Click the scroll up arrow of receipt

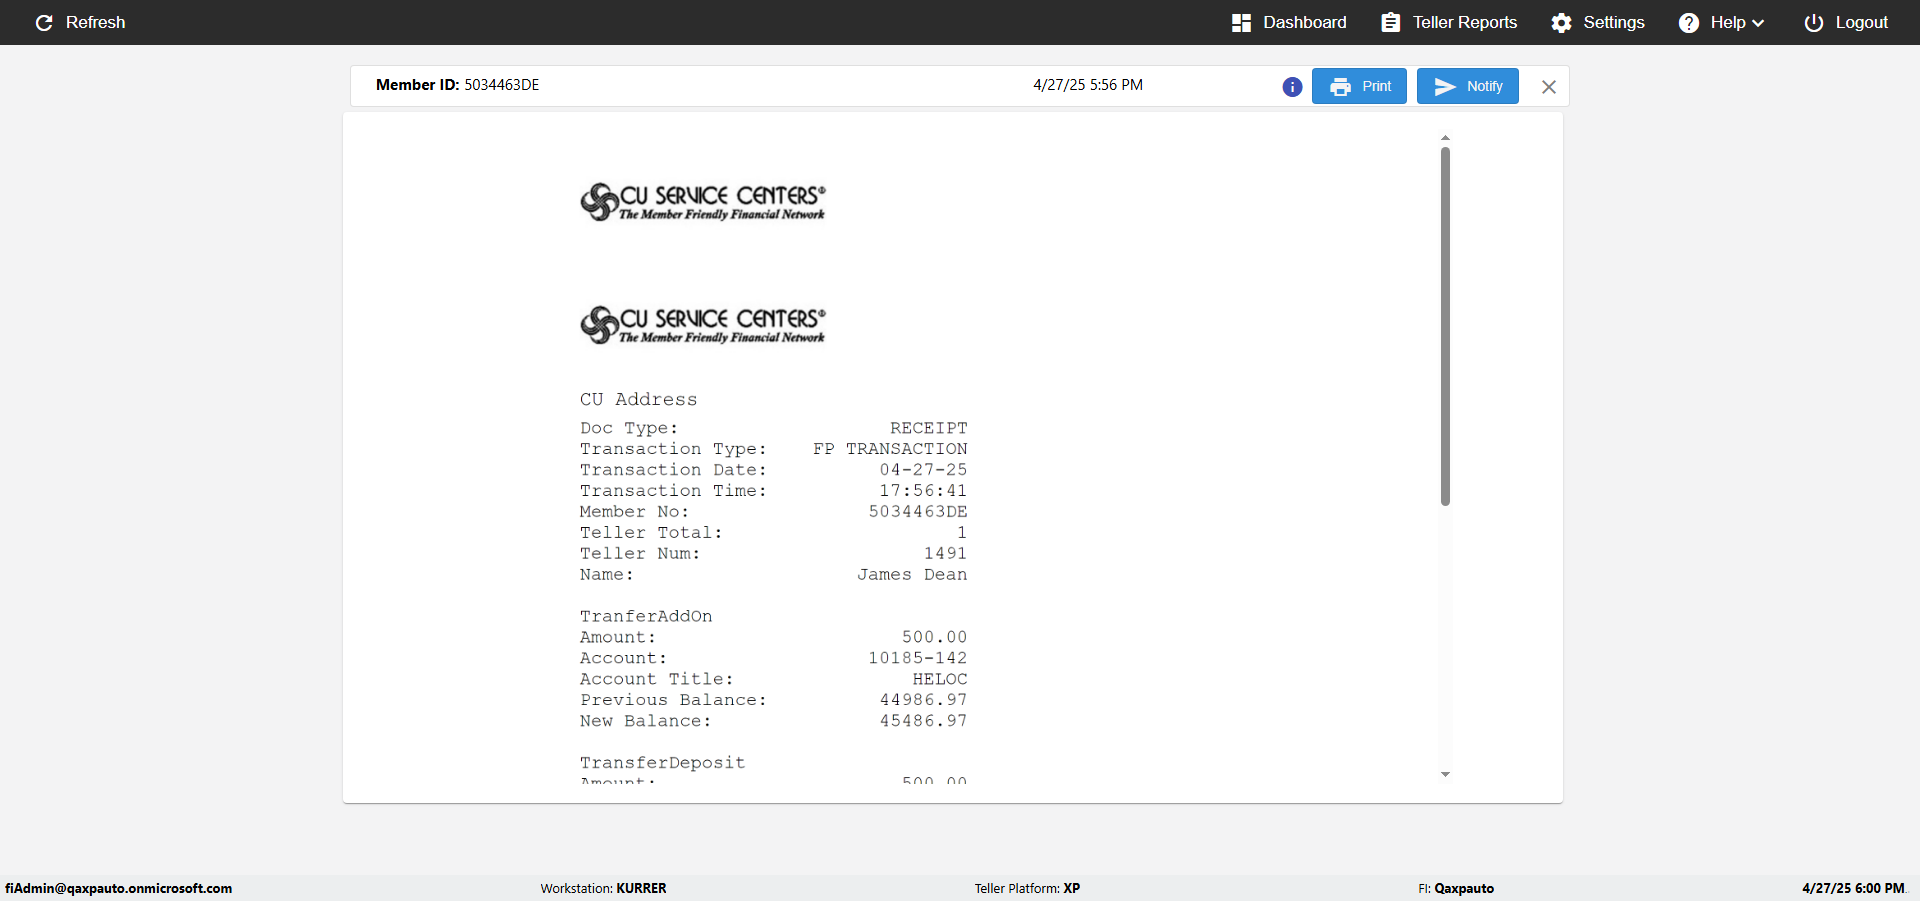1445,138
